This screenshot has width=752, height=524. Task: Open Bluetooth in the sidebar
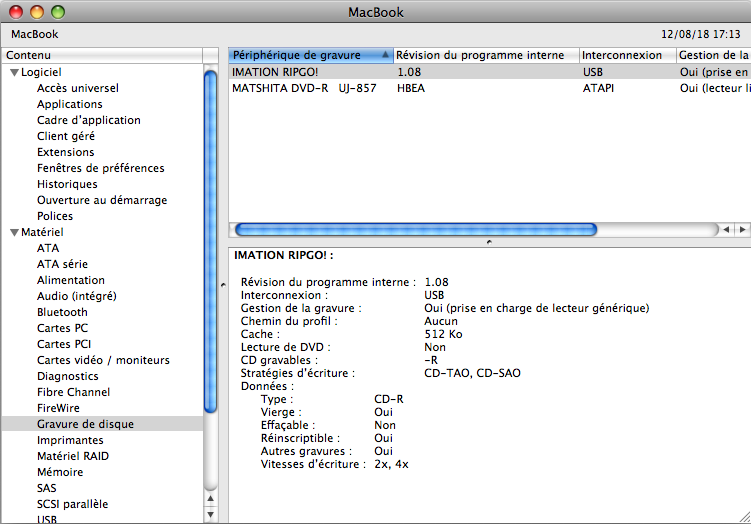[x=62, y=312]
